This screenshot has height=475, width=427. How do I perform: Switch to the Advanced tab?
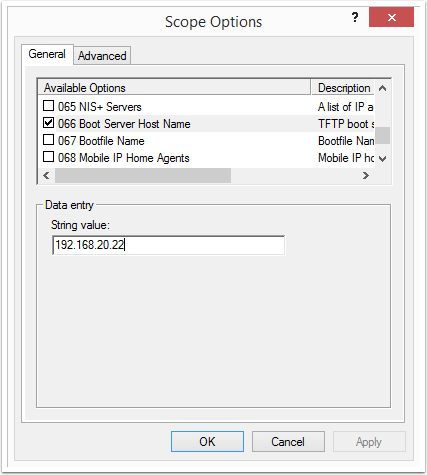point(102,56)
